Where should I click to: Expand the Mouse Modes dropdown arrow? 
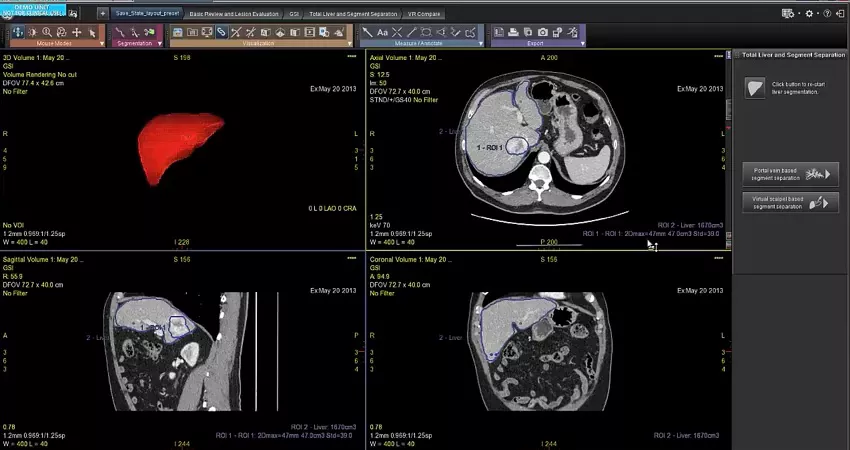coord(102,43)
